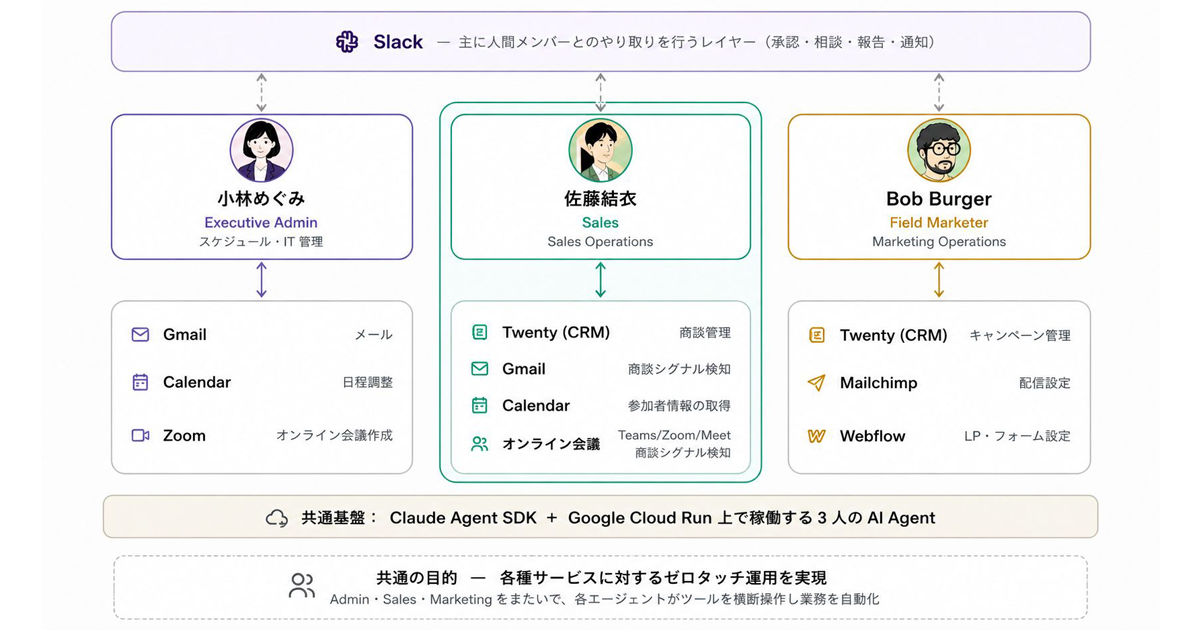Click the Webflow W icon
Screen dimensions: 1200x630
[x=817, y=436]
